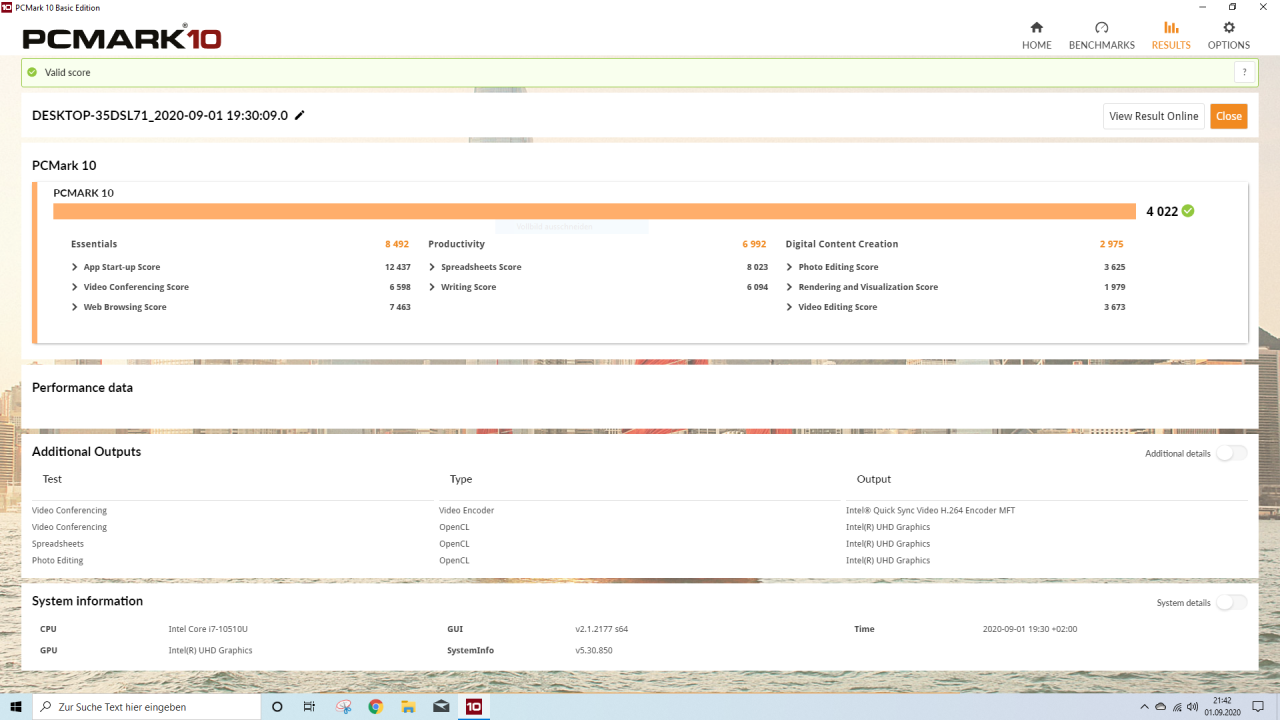The height and width of the screenshot is (720, 1280).
Task: Click the PCMark 10 overall score bar
Action: 594,211
